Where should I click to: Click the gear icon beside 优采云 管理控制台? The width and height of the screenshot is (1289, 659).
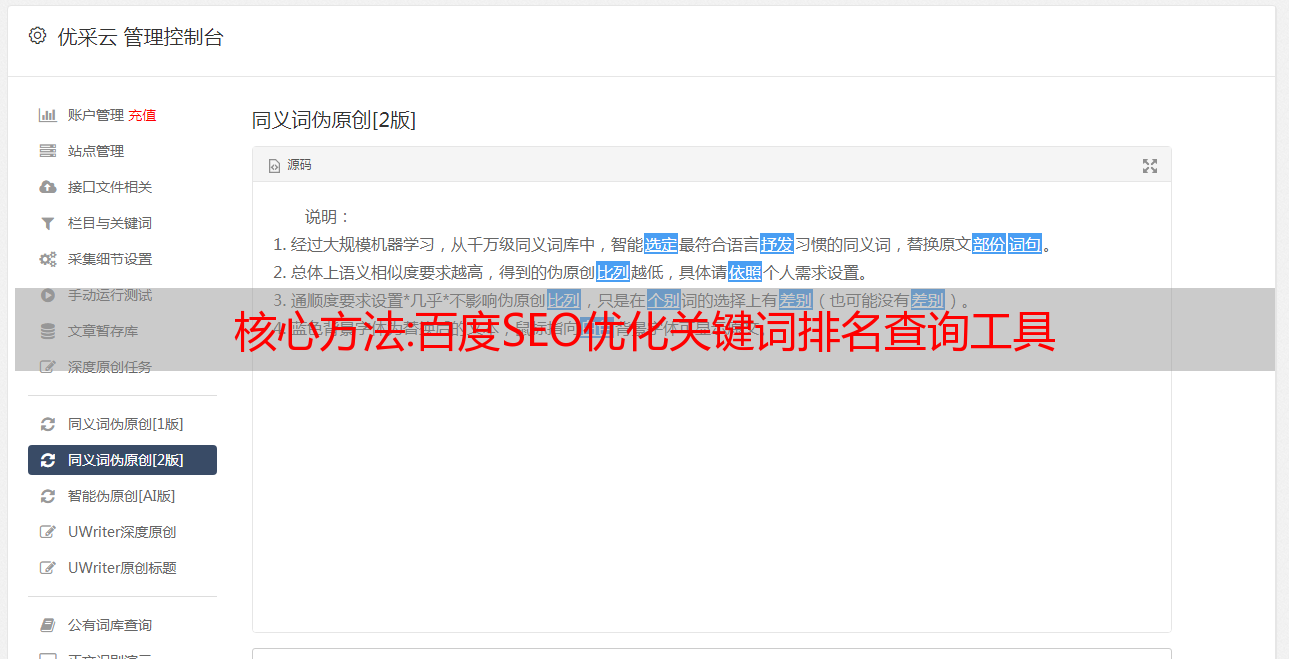(37, 36)
